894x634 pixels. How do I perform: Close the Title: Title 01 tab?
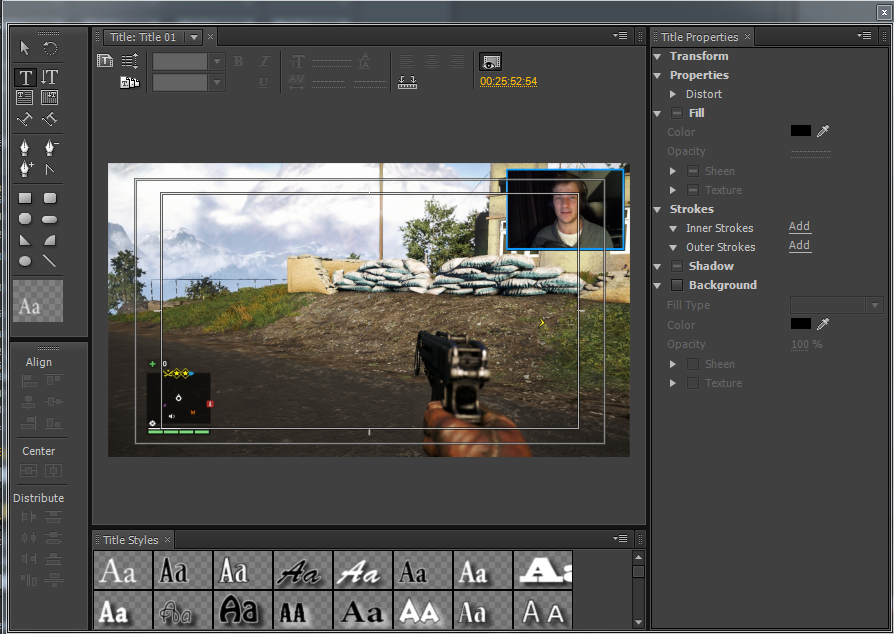[210, 36]
